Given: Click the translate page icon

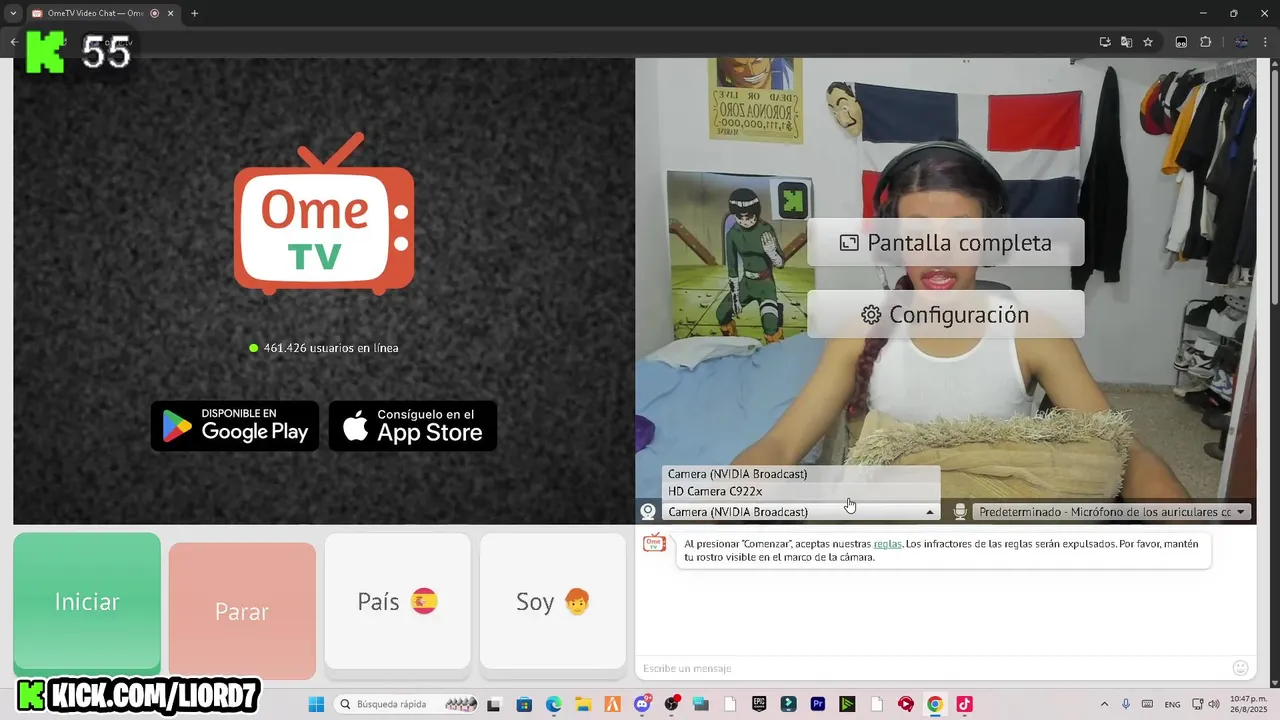Looking at the screenshot, I should pos(1127,42).
